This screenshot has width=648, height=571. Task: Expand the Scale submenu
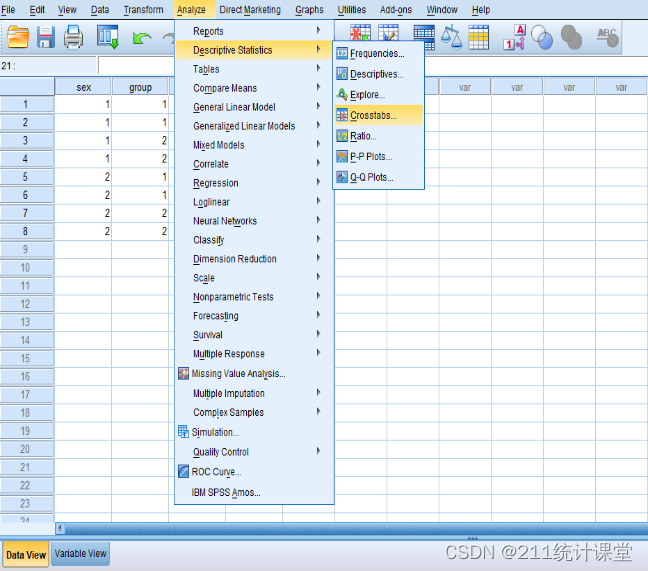pos(254,278)
